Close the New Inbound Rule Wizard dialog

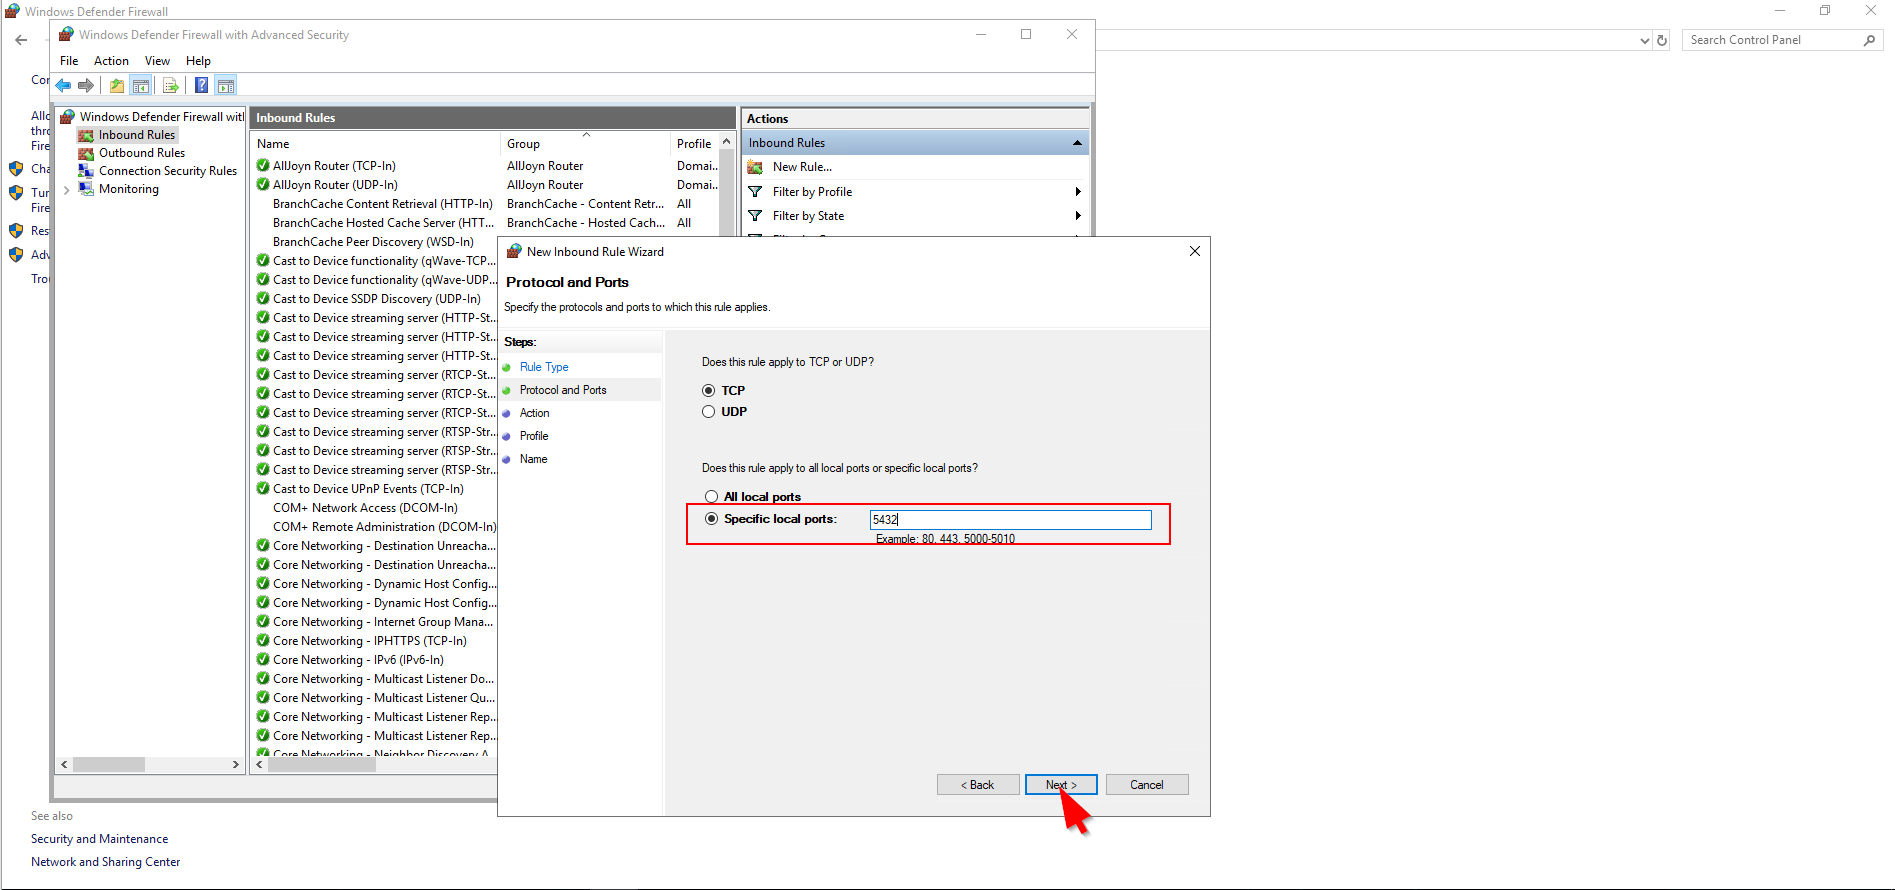pos(1194,251)
